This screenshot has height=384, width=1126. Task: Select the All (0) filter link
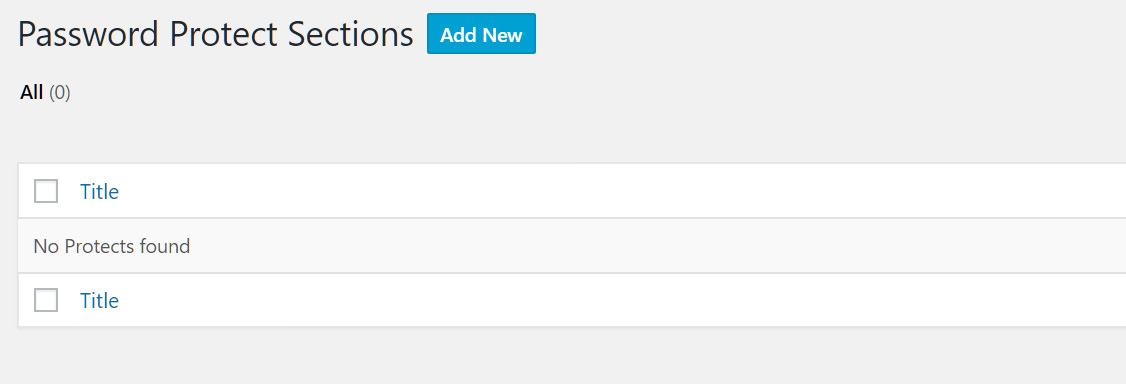coord(45,93)
